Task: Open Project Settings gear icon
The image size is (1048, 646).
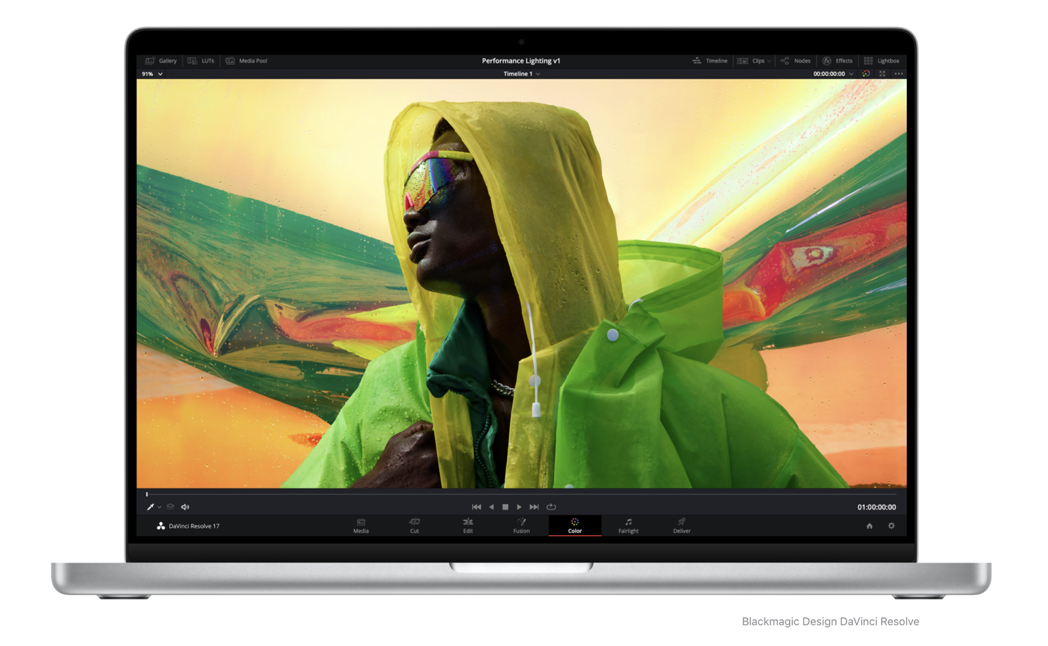Action: [891, 526]
